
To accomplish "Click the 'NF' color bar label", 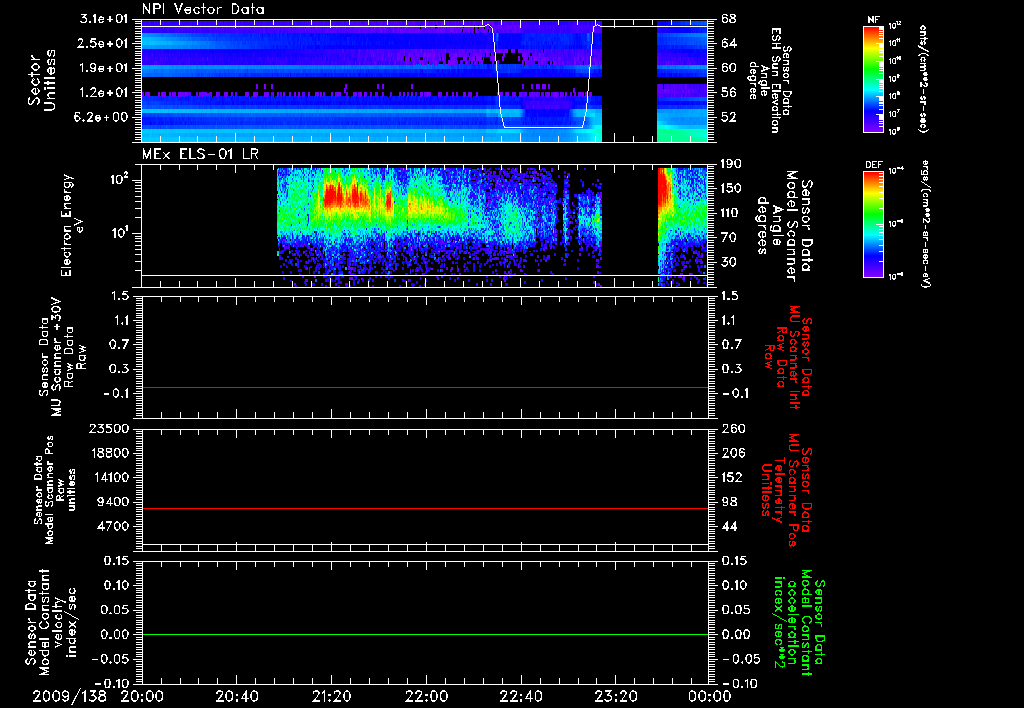I will [873, 20].
